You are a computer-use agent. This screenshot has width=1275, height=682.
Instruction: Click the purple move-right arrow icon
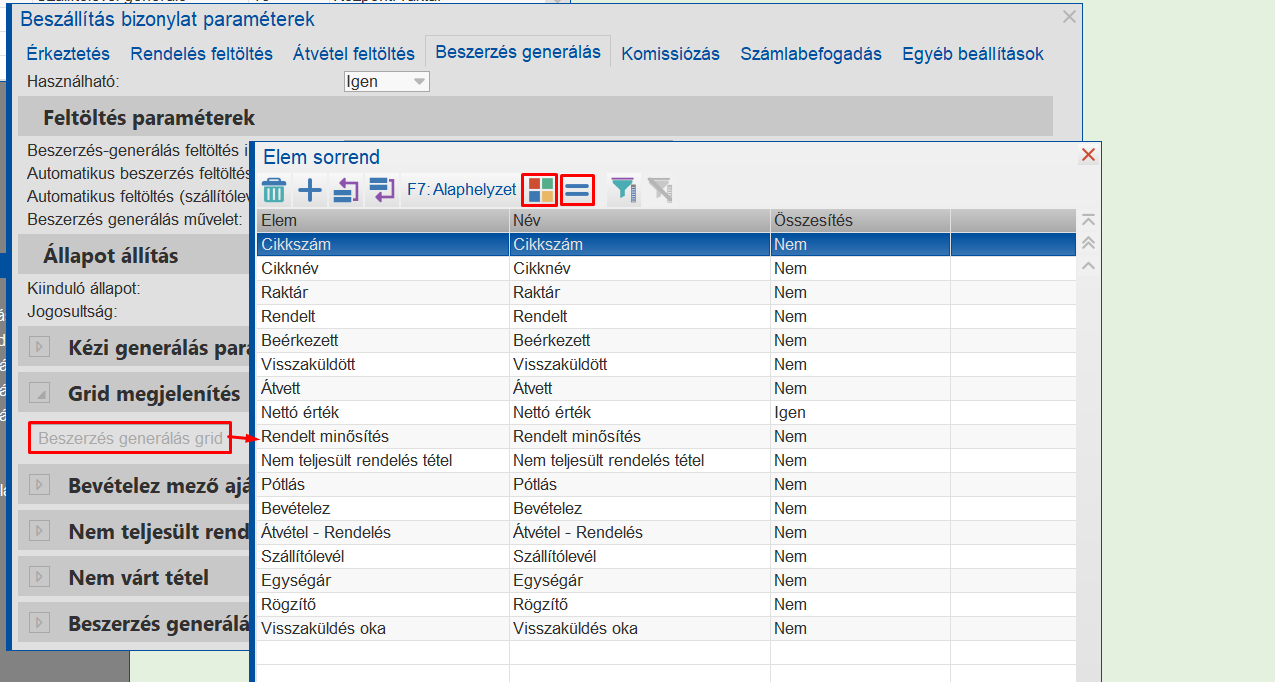[x=381, y=189]
